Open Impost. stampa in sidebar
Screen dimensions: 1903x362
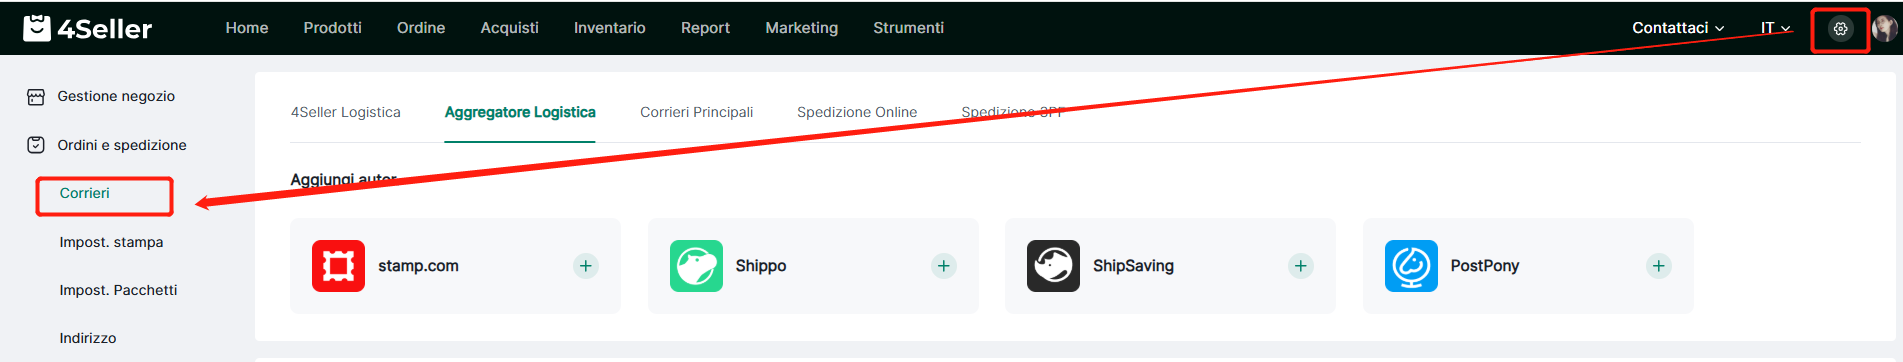tap(111, 242)
